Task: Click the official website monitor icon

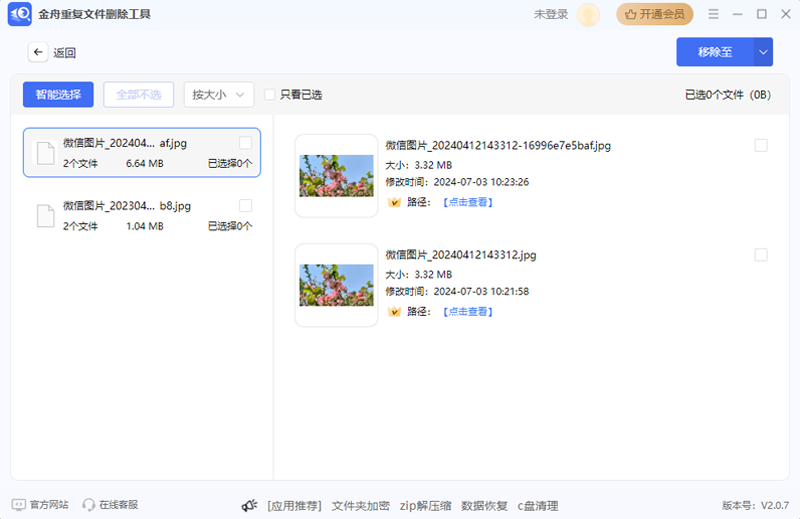Action: (18, 505)
